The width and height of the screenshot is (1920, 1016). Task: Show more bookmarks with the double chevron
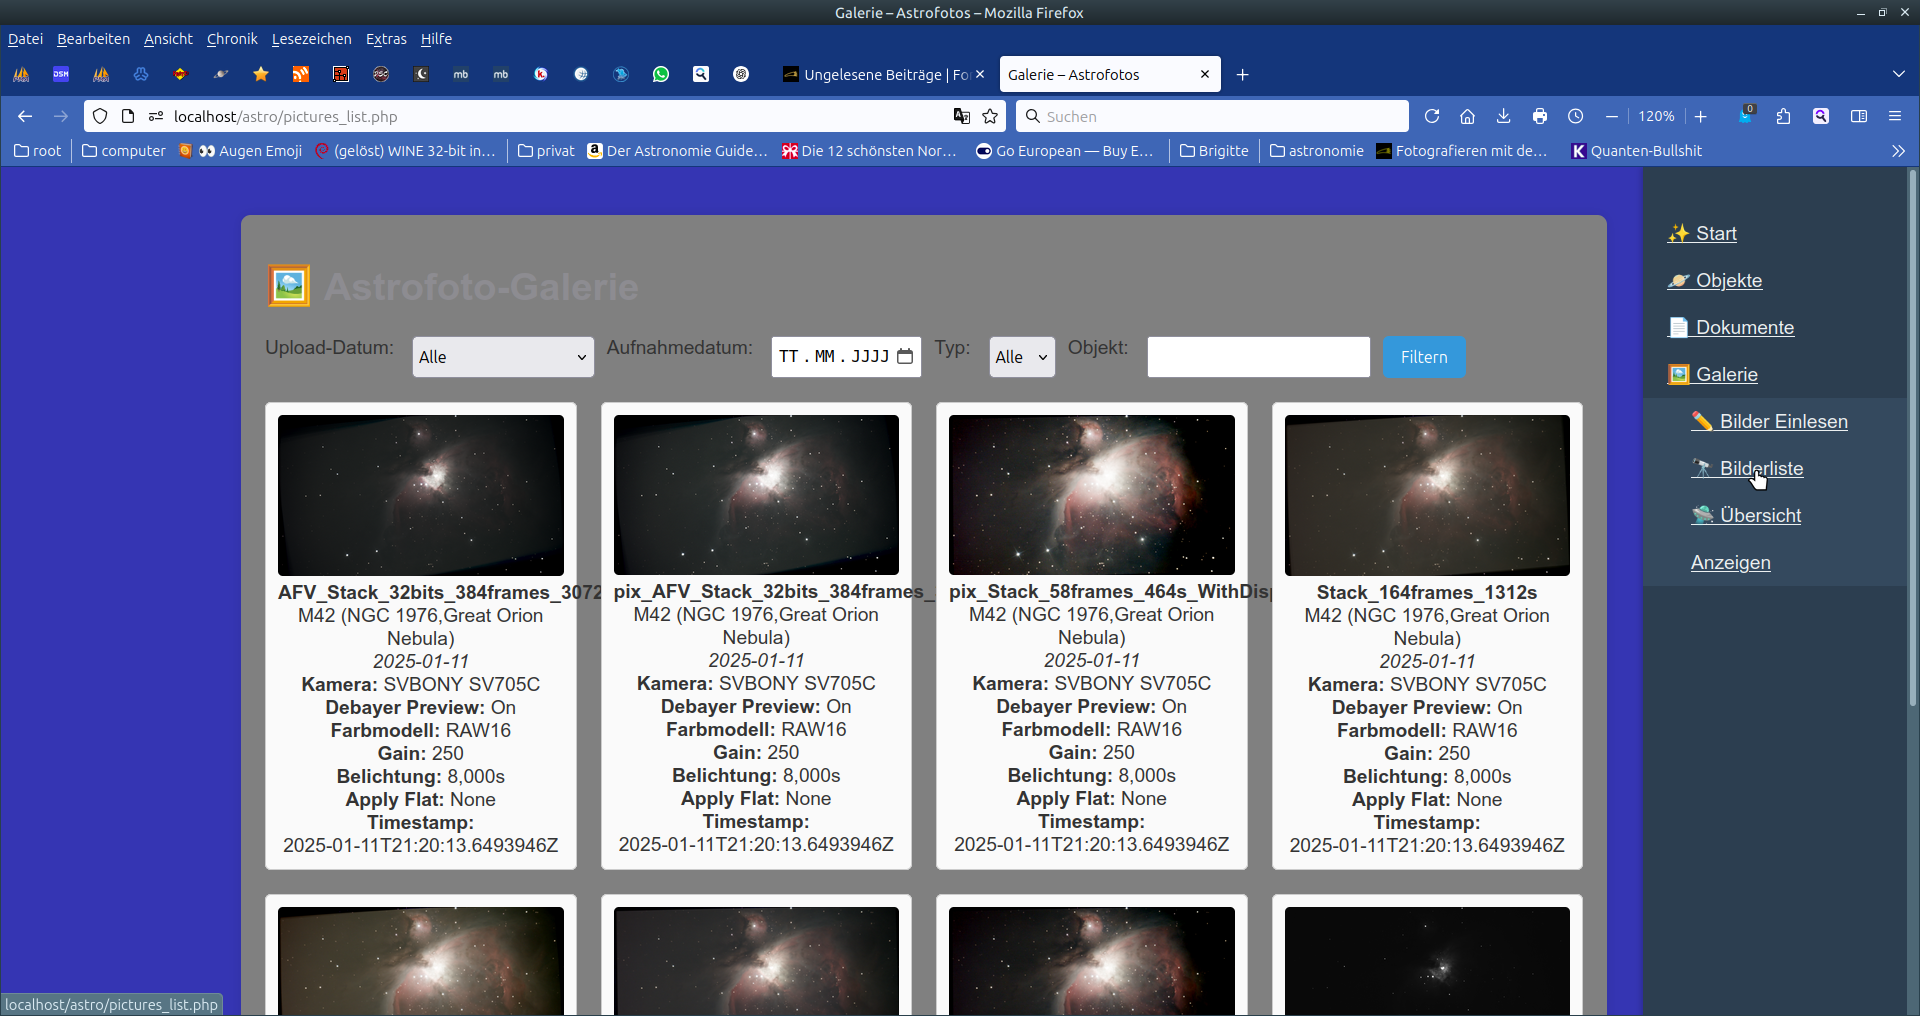pos(1898,151)
